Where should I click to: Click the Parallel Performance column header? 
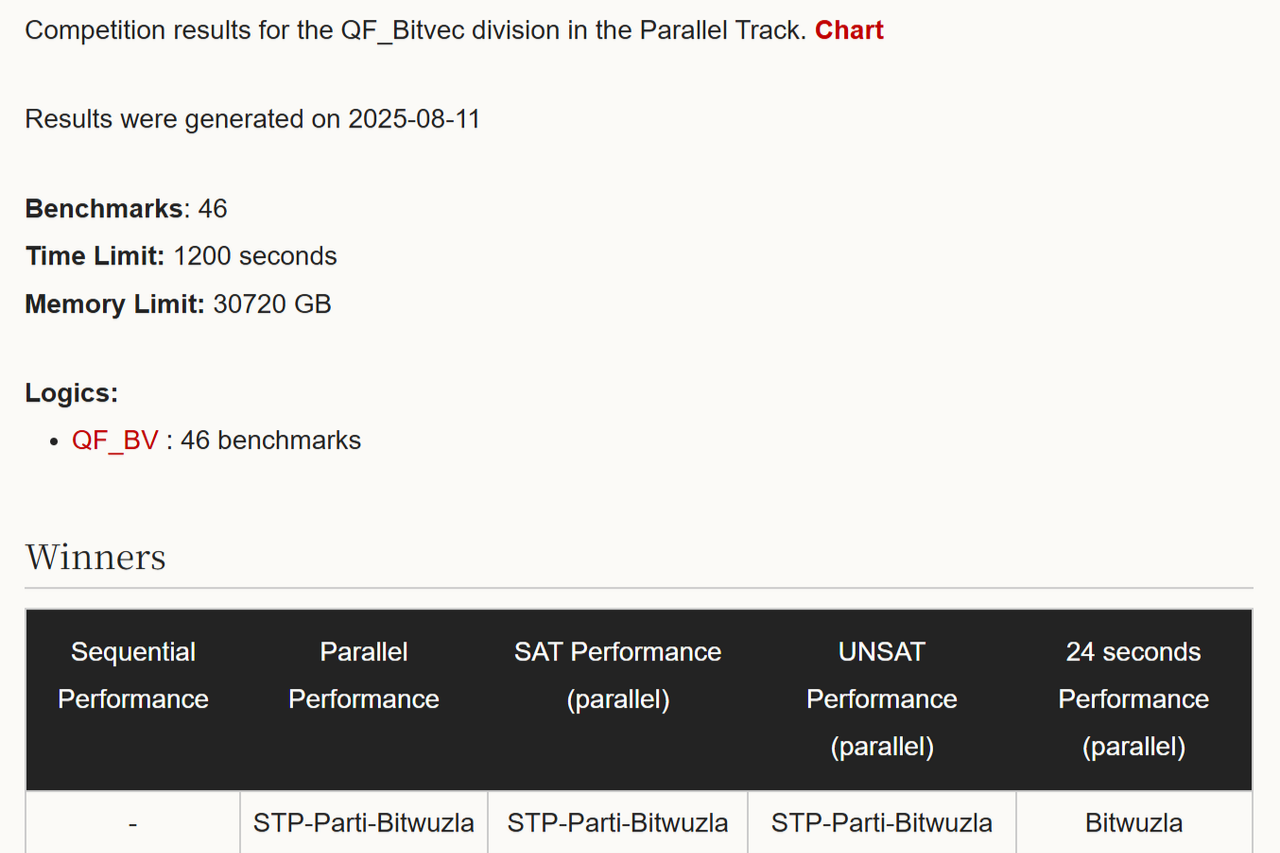pos(364,675)
